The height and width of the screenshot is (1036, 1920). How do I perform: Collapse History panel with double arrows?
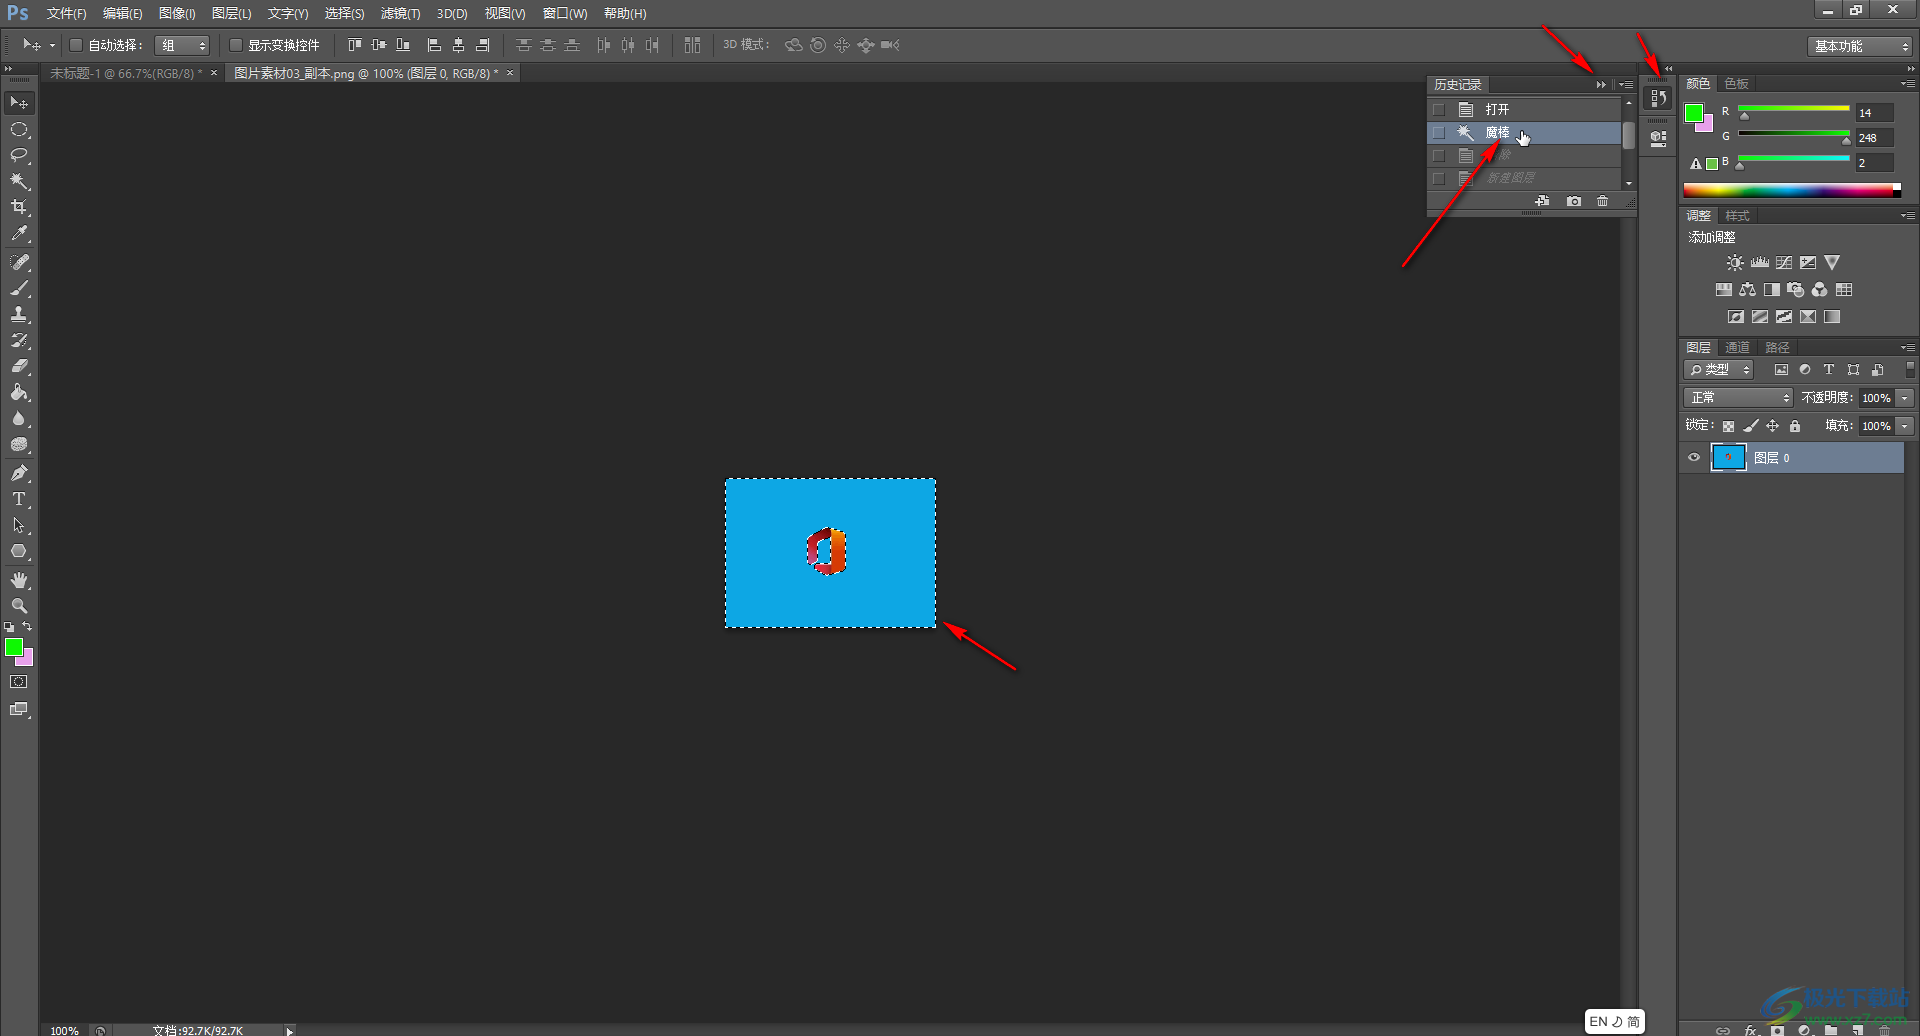click(1601, 85)
